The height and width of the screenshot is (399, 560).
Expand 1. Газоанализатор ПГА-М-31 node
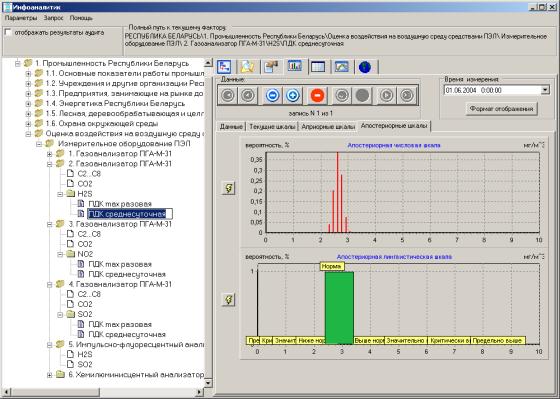click(x=50, y=154)
